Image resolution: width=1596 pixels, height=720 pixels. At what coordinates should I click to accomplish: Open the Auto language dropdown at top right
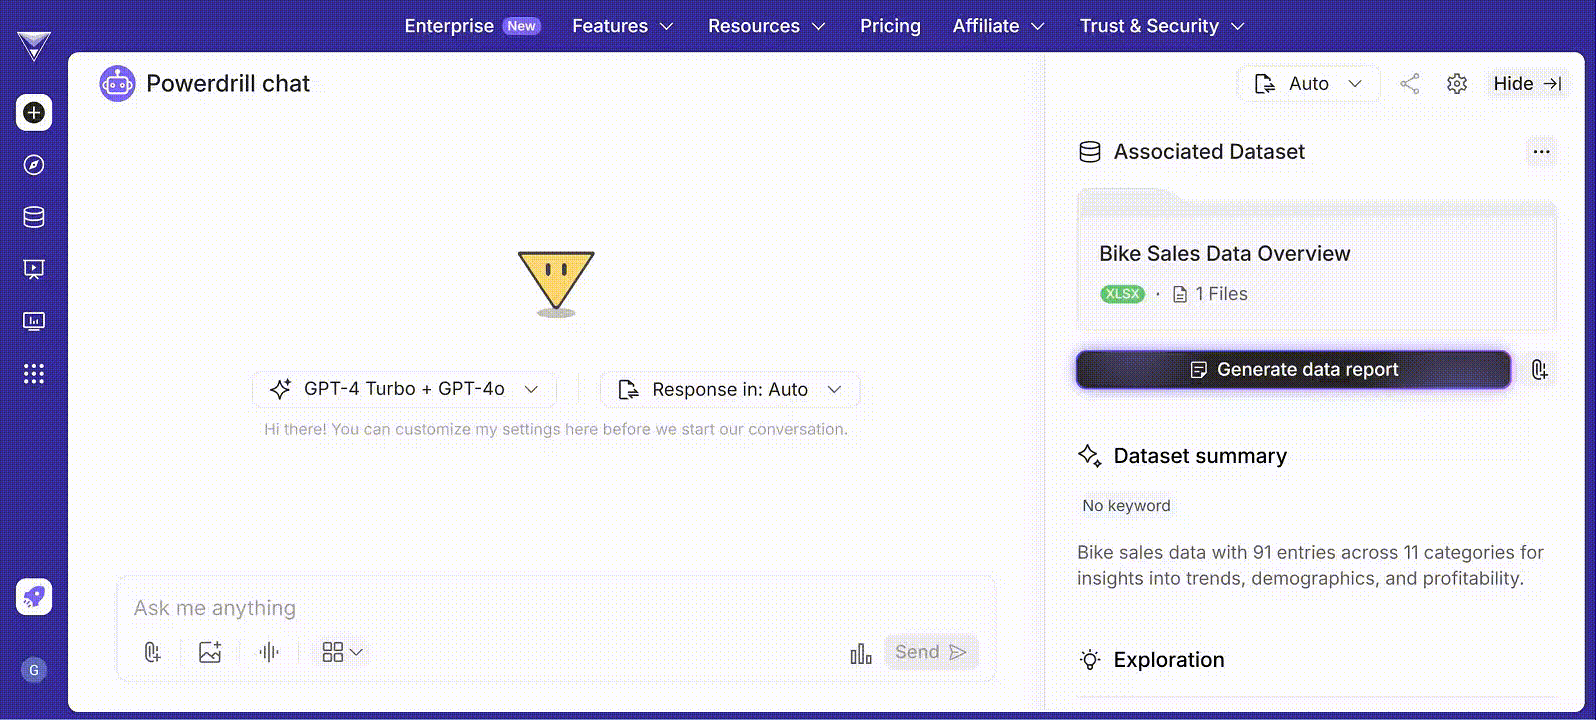[x=1308, y=84]
